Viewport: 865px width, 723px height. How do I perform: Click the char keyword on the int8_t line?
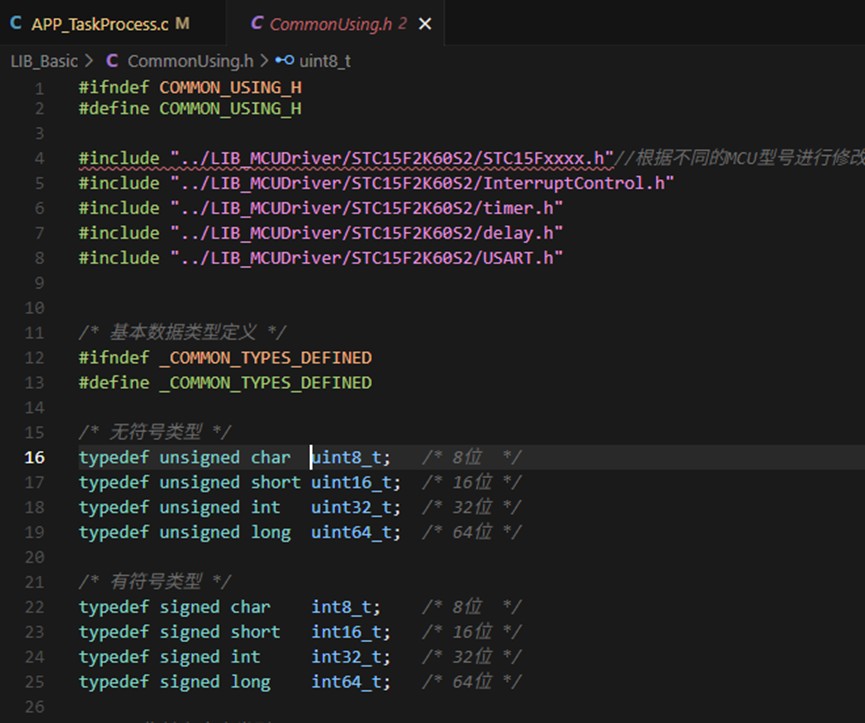click(x=250, y=607)
